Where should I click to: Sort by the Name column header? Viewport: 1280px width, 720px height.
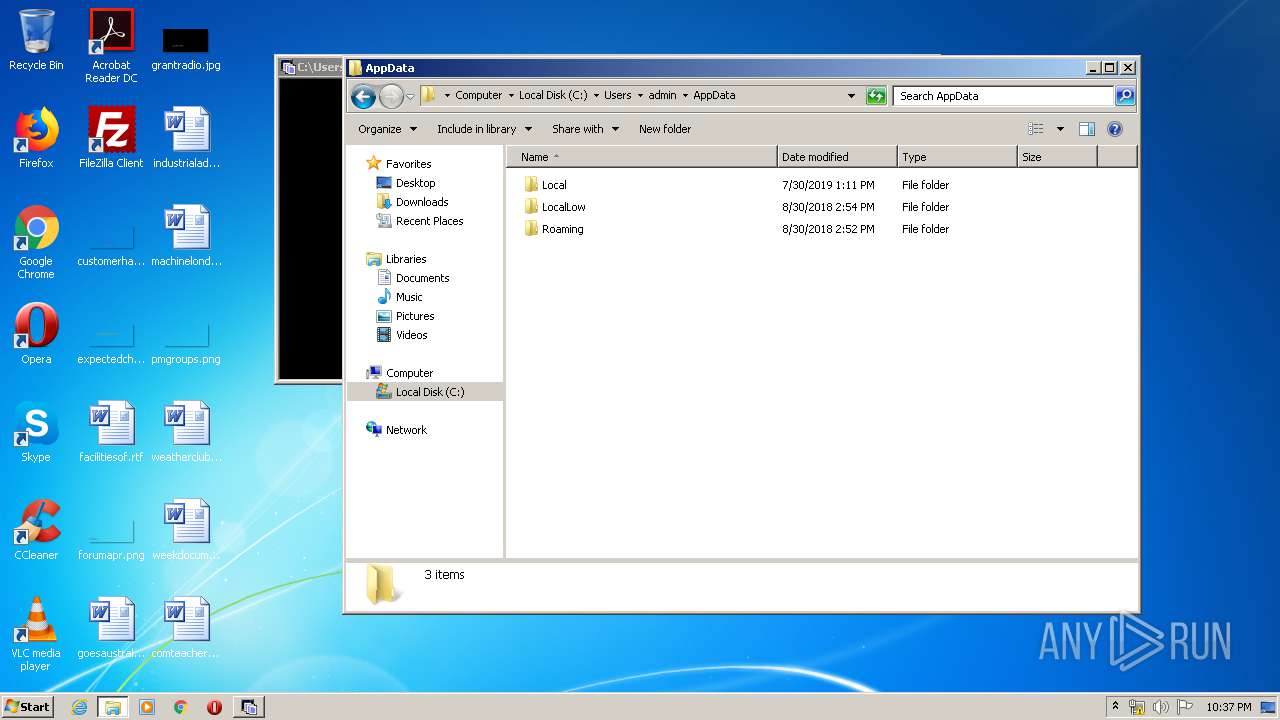(x=642, y=157)
